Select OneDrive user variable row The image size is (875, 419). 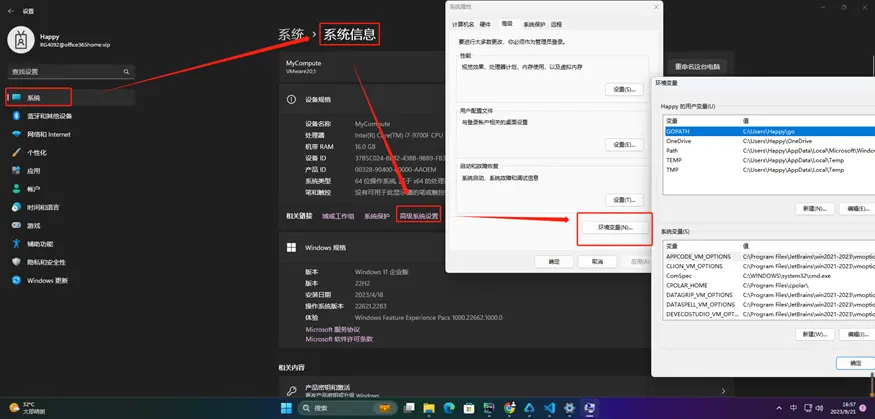[769, 141]
